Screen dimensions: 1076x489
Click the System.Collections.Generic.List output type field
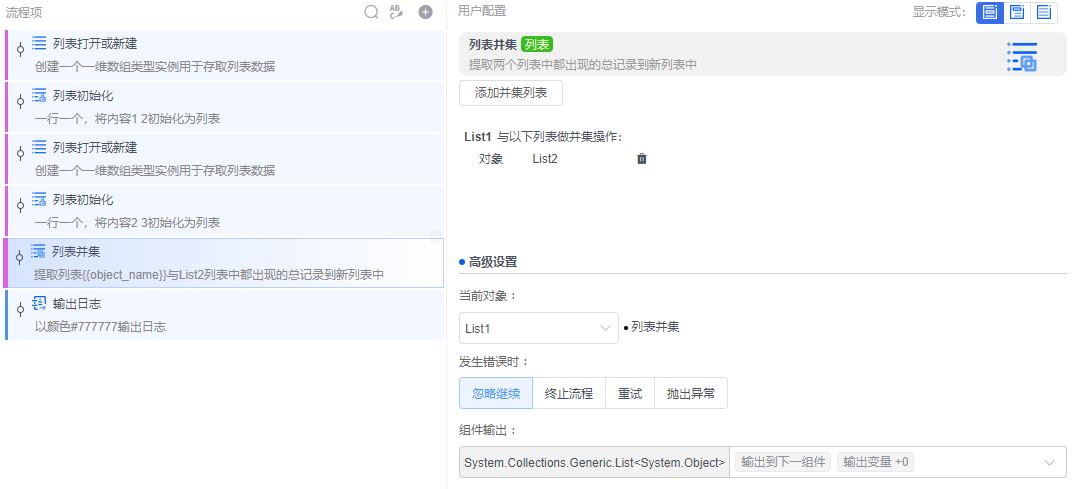[594, 462]
